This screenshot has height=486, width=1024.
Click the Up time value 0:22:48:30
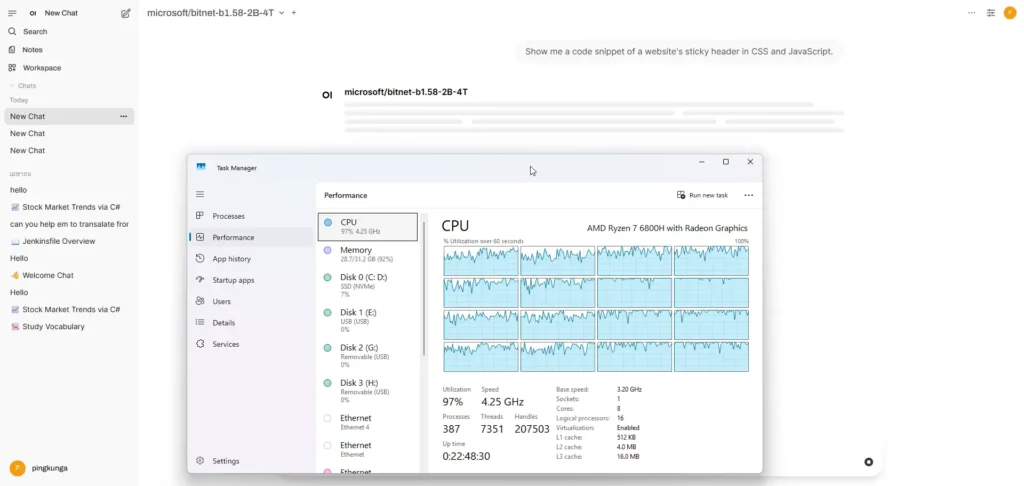466,456
